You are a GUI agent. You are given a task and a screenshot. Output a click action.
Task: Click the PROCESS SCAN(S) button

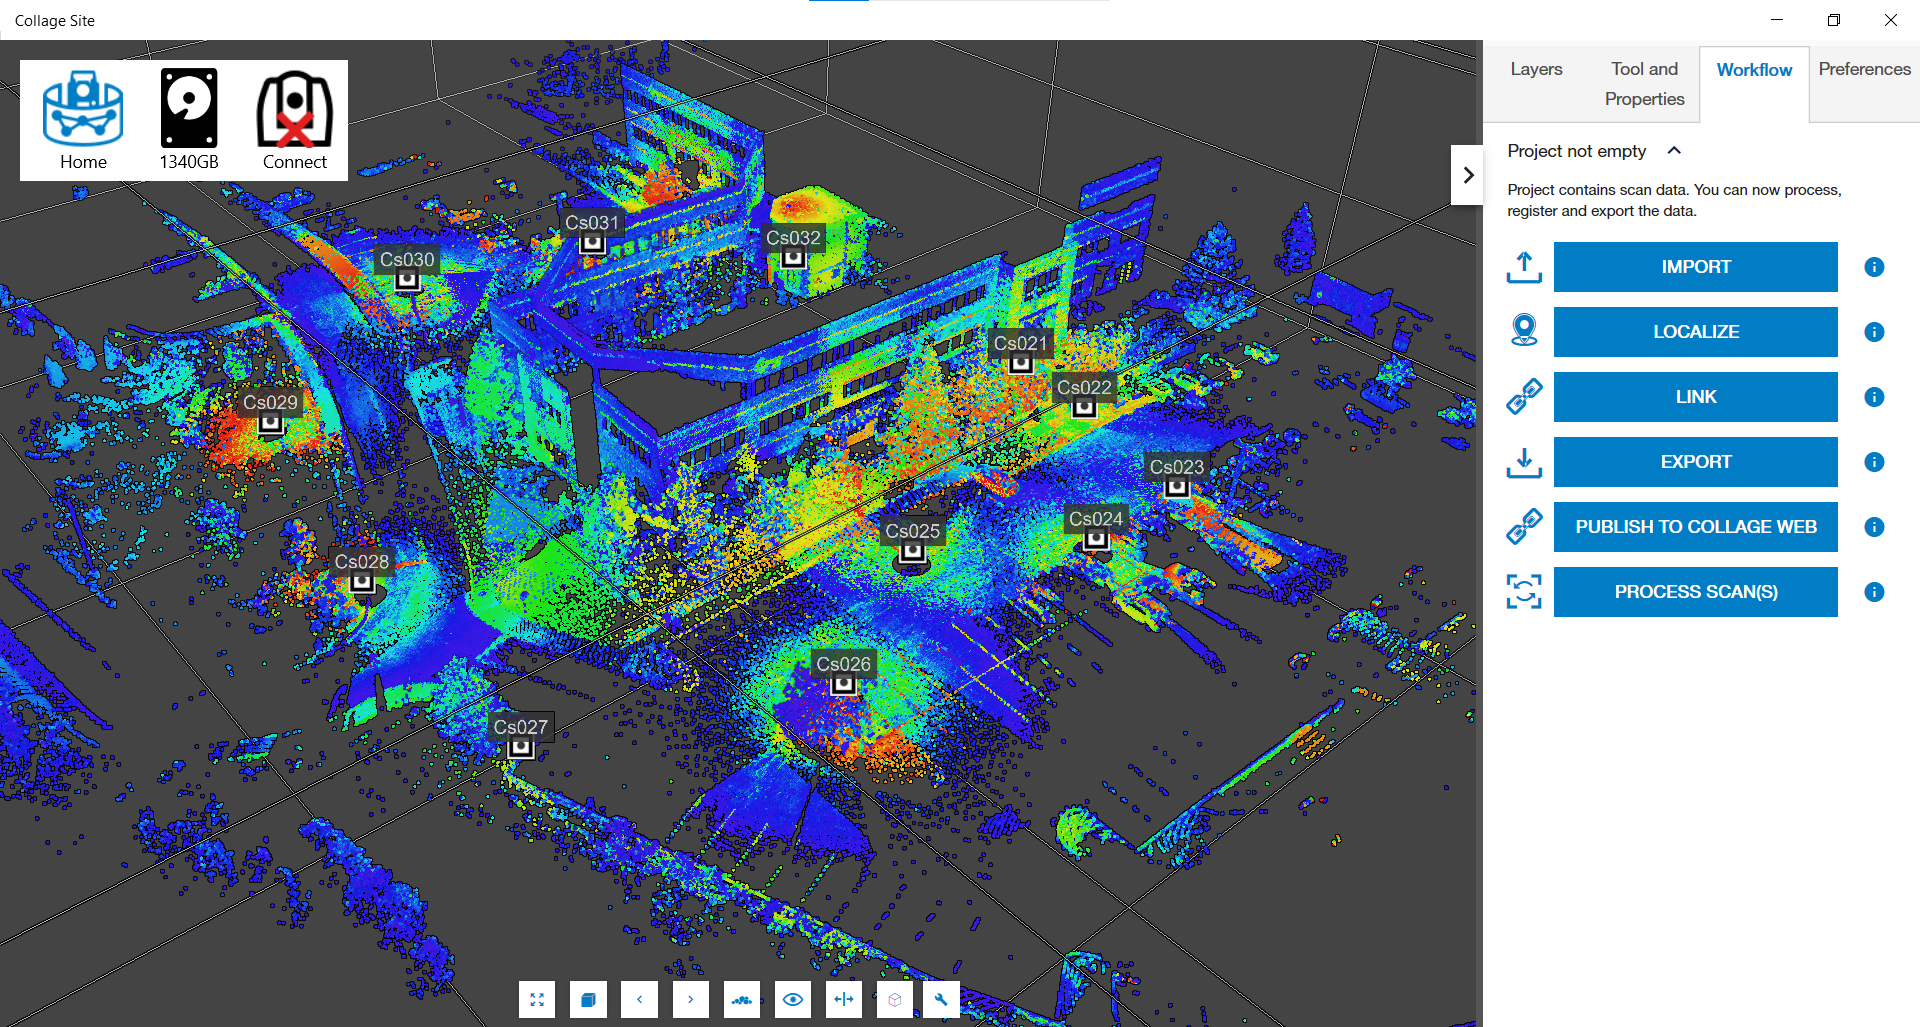[1695, 592]
